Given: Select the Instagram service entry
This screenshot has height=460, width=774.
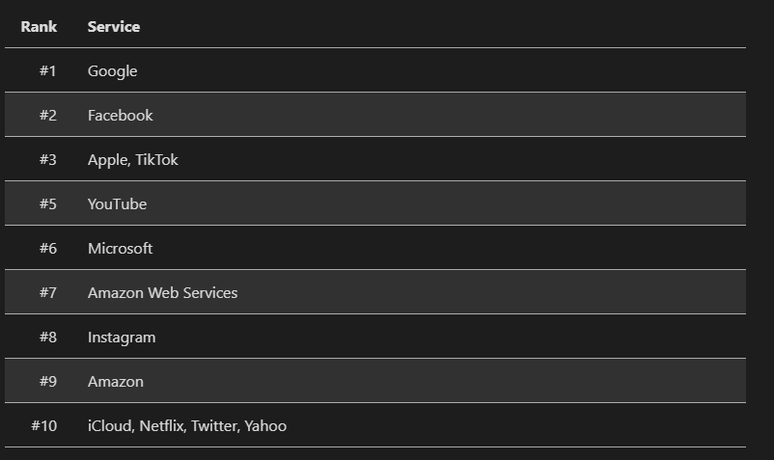Looking at the screenshot, I should [x=121, y=337].
